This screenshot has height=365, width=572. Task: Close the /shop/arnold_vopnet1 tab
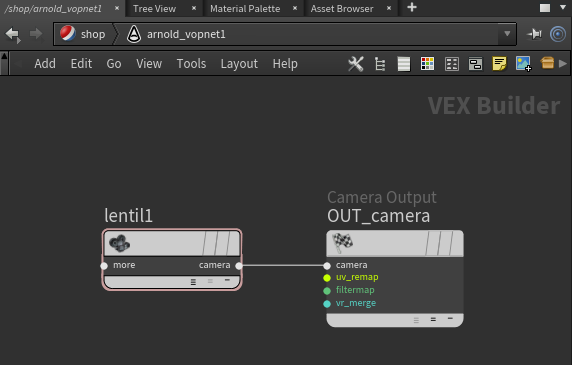coord(117,8)
